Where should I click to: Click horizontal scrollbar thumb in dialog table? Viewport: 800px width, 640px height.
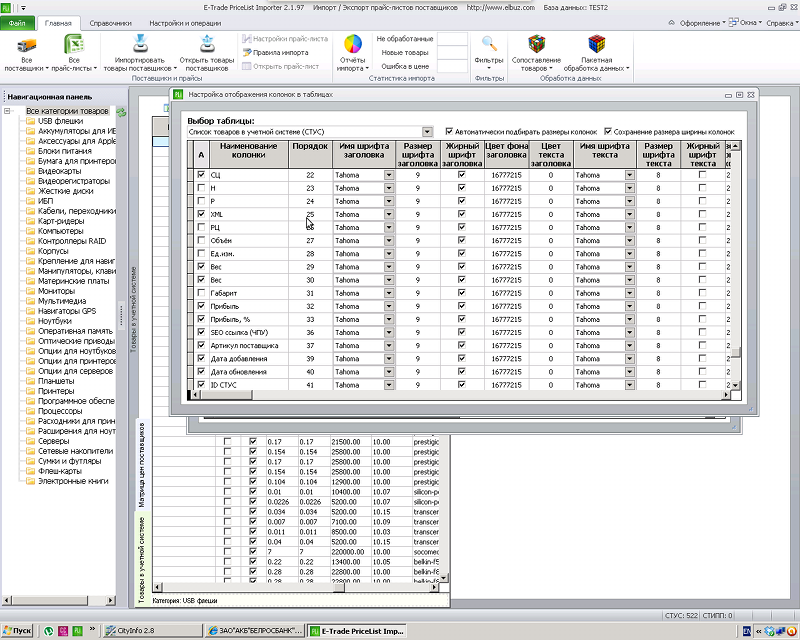(225, 395)
